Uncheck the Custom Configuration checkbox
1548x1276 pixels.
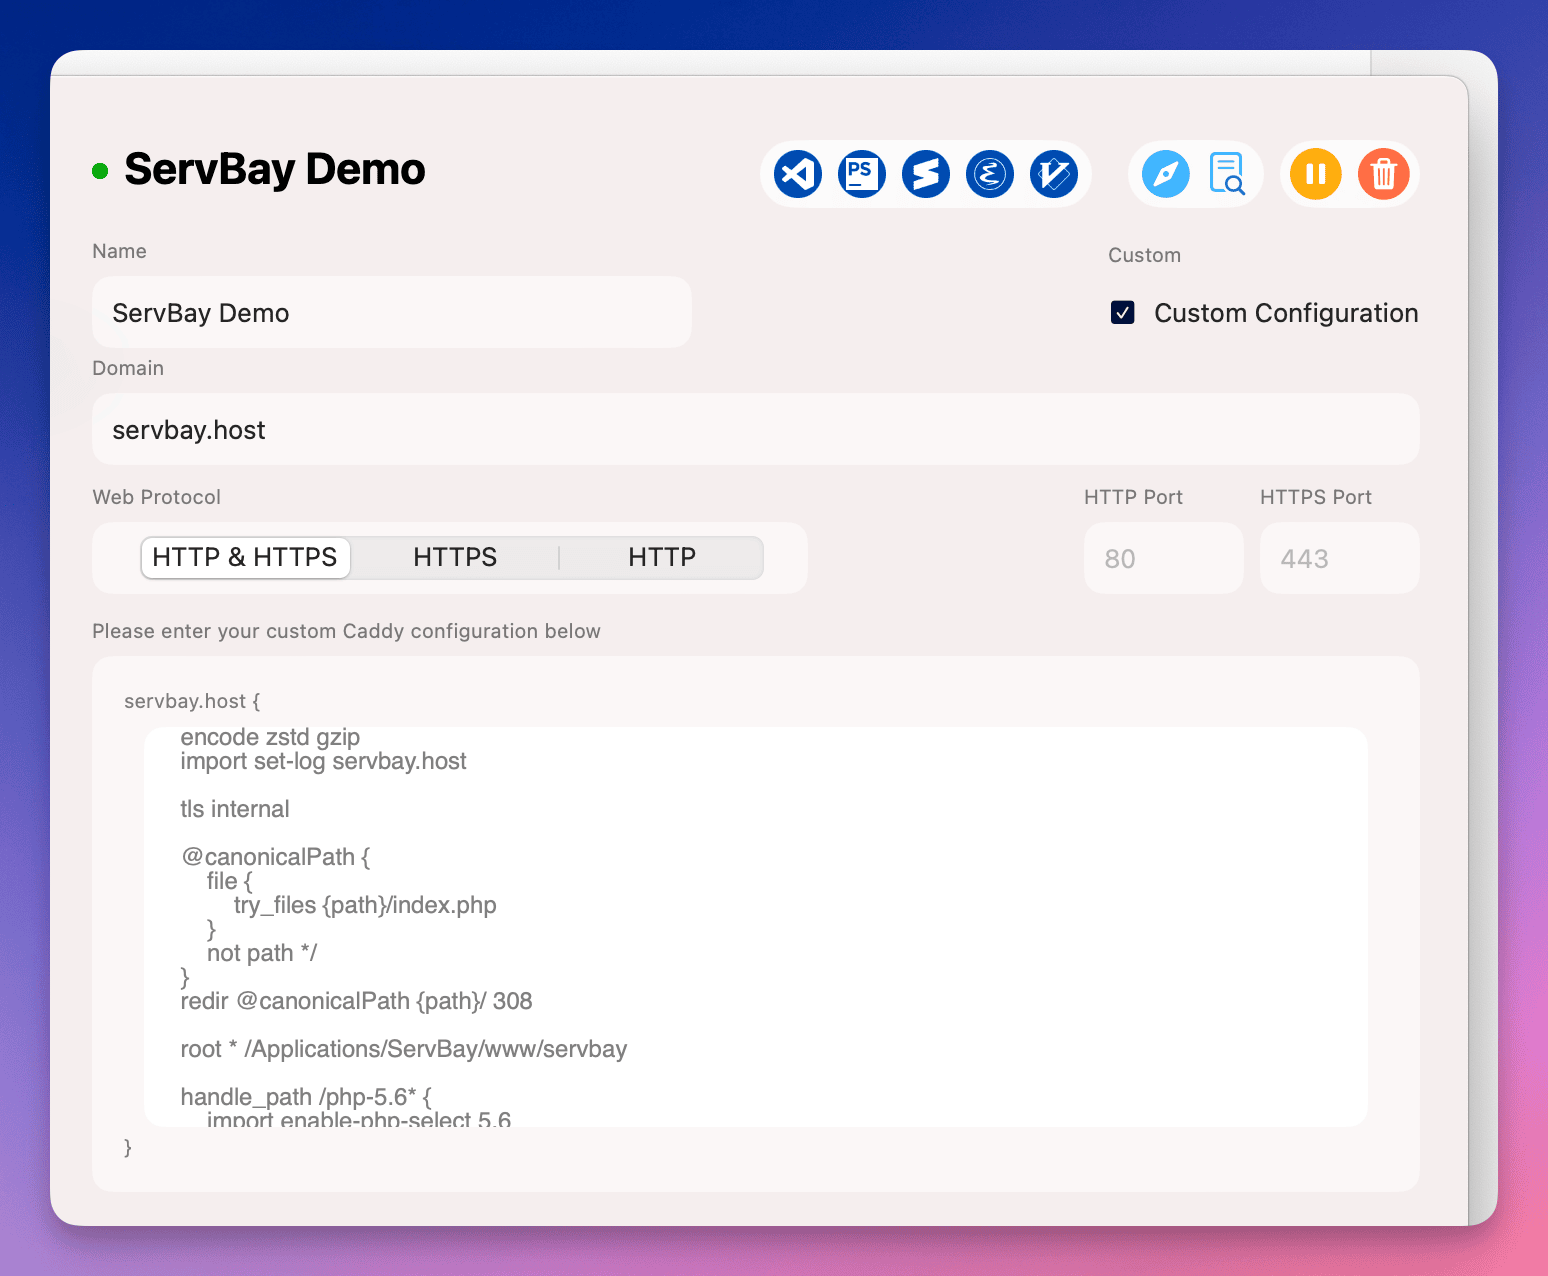point(1123,313)
